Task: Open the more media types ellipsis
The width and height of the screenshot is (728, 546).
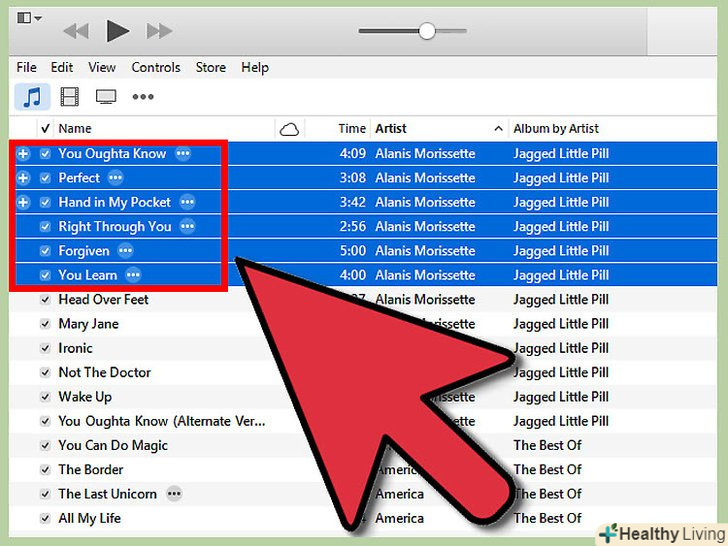Action: pos(143,97)
